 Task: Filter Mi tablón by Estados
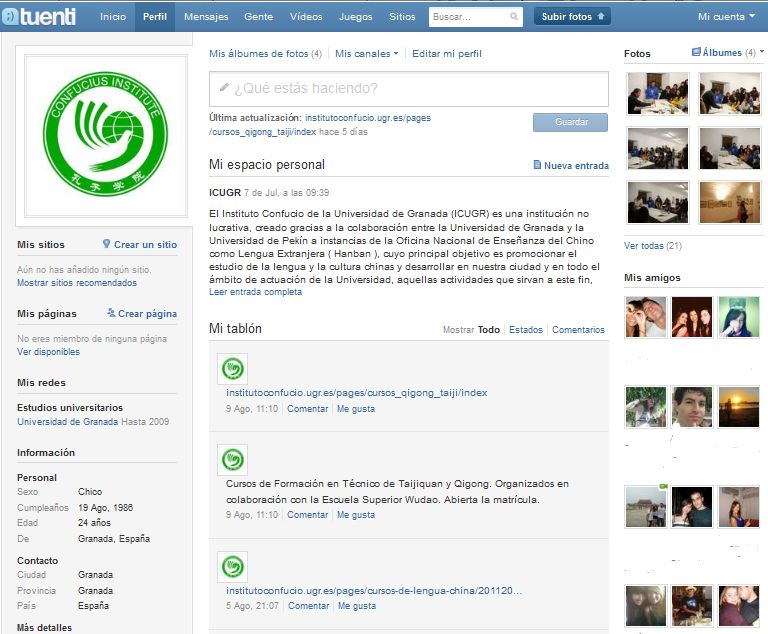tap(526, 330)
